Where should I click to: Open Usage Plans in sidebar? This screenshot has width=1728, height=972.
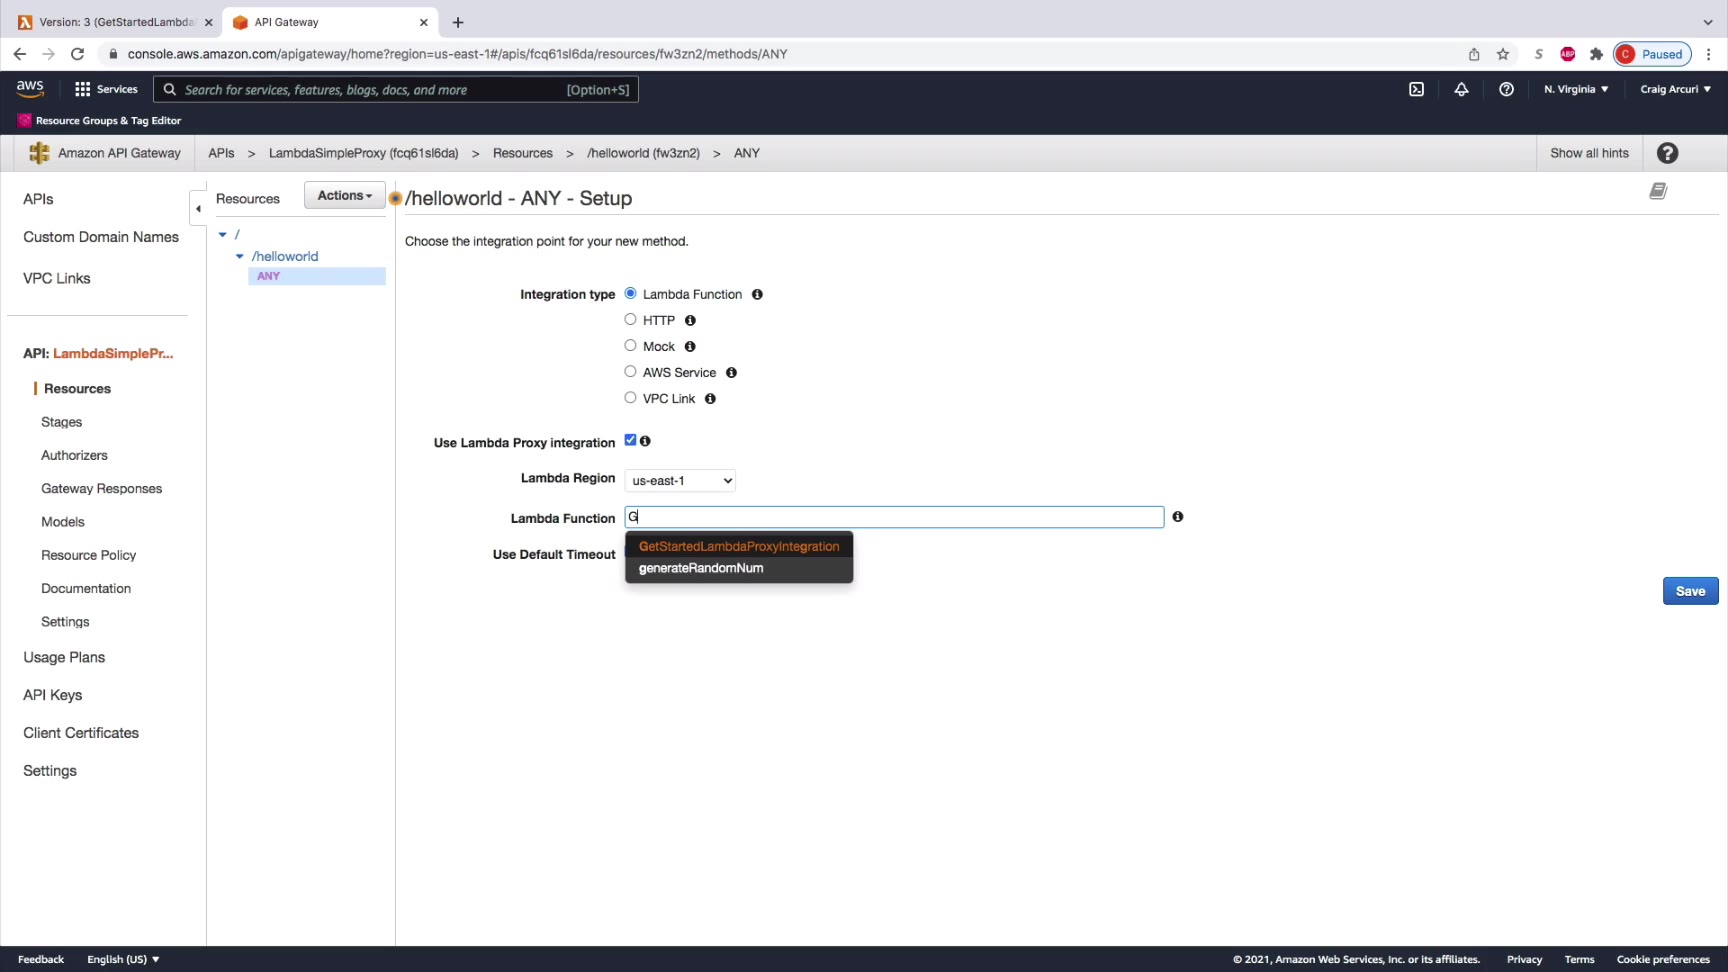coord(64,657)
